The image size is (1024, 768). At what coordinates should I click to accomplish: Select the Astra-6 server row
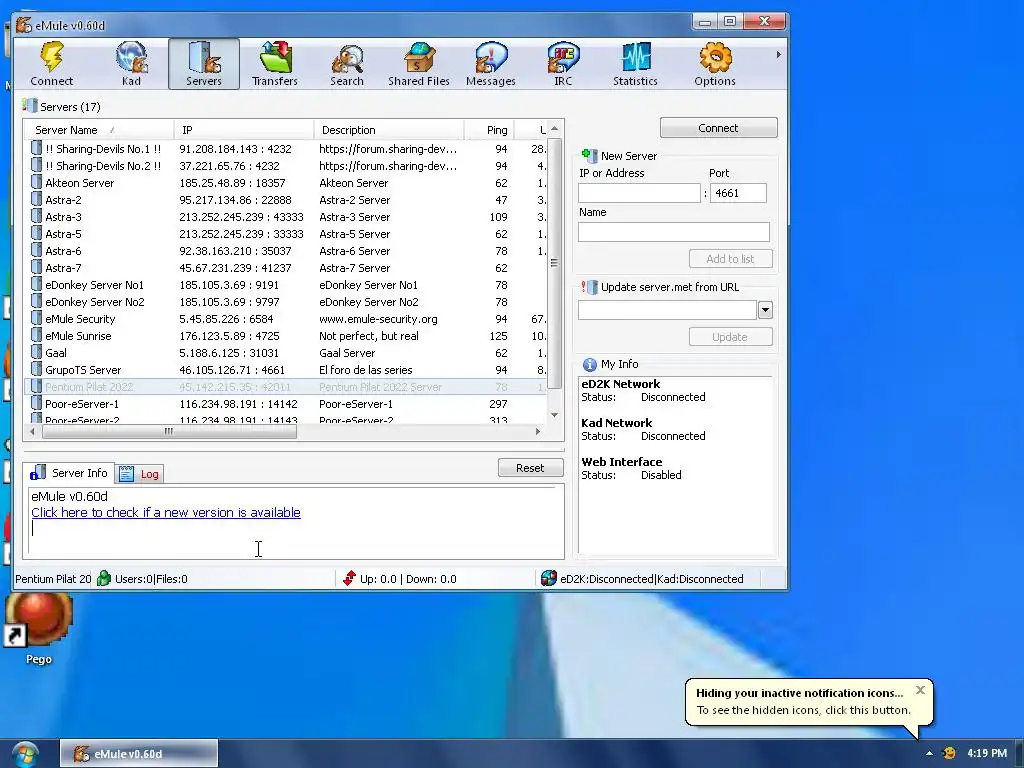[x=286, y=251]
